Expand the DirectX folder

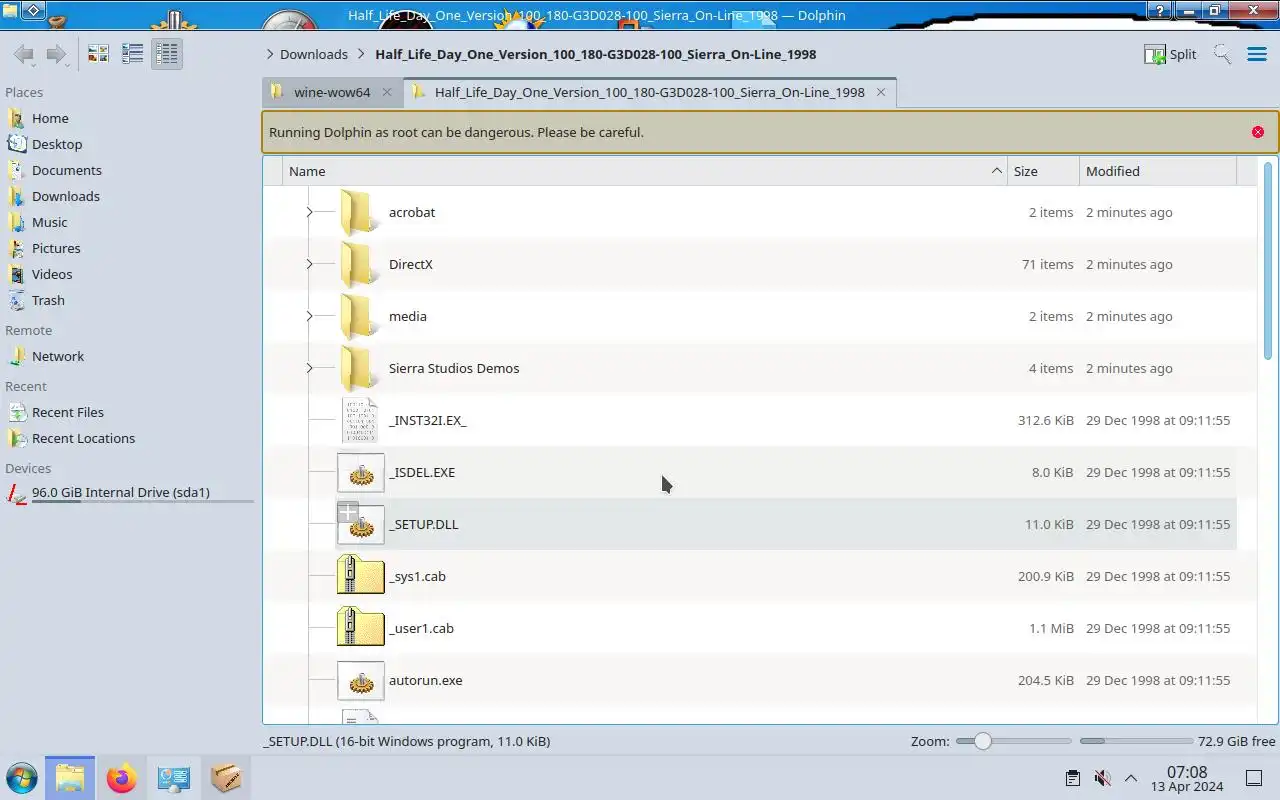[x=309, y=264]
